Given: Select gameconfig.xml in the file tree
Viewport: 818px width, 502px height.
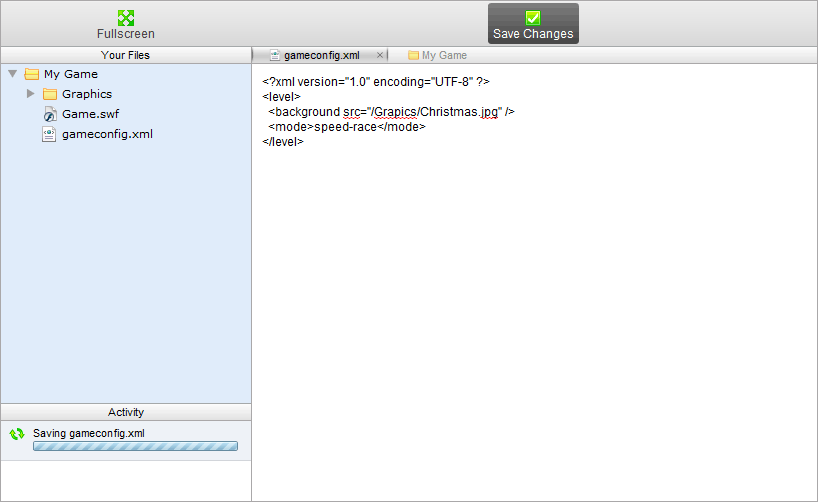Looking at the screenshot, I should tap(107, 134).
